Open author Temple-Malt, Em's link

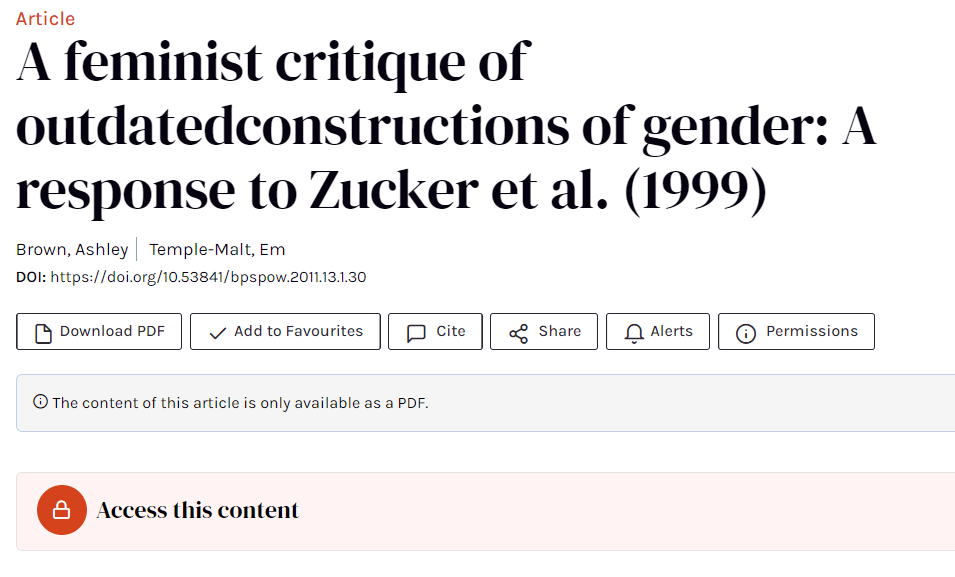217,250
